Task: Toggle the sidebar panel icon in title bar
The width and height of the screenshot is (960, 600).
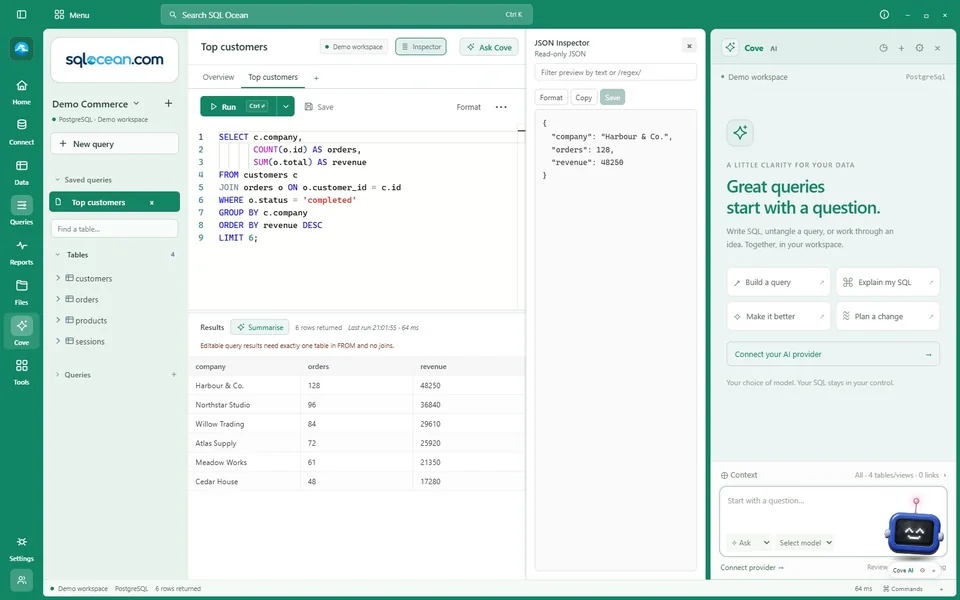Action: (x=21, y=15)
